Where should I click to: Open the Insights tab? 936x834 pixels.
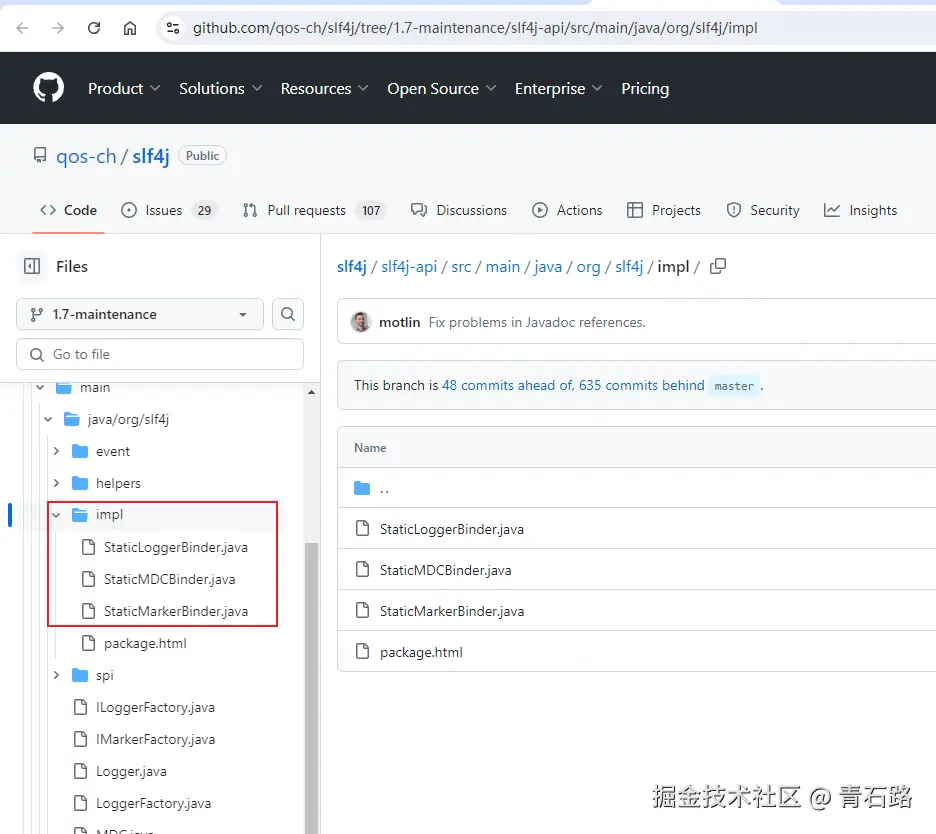(860, 210)
